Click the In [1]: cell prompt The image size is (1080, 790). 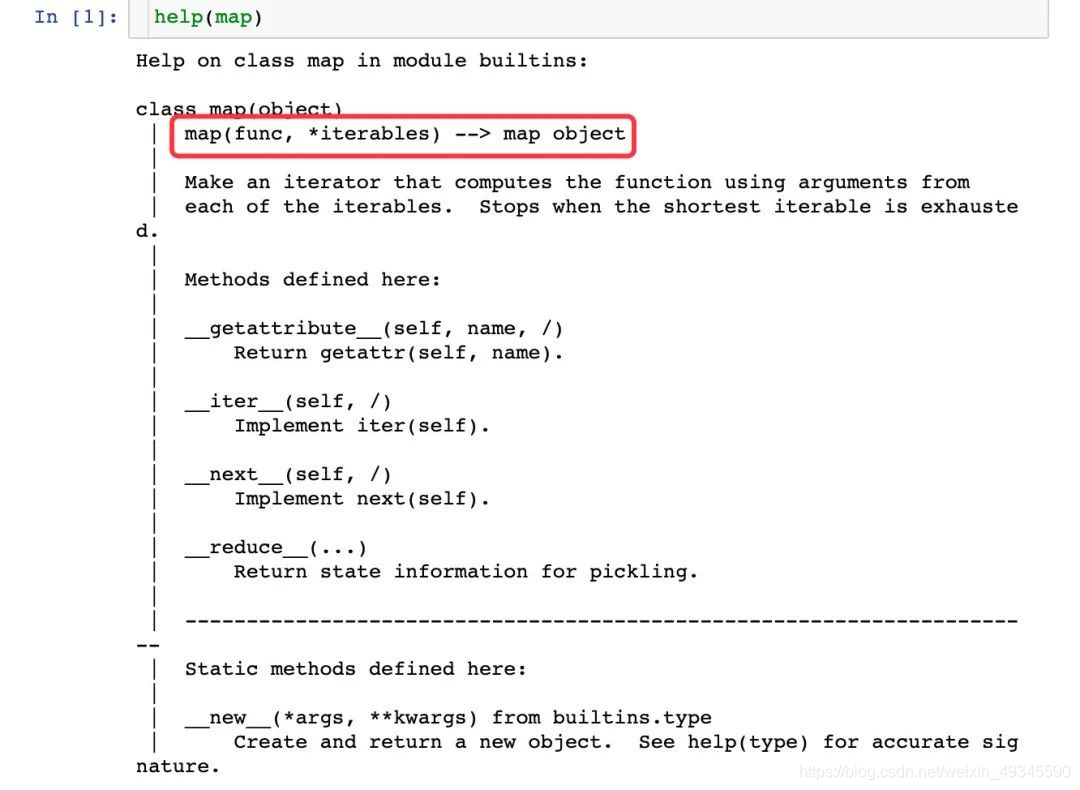point(76,17)
